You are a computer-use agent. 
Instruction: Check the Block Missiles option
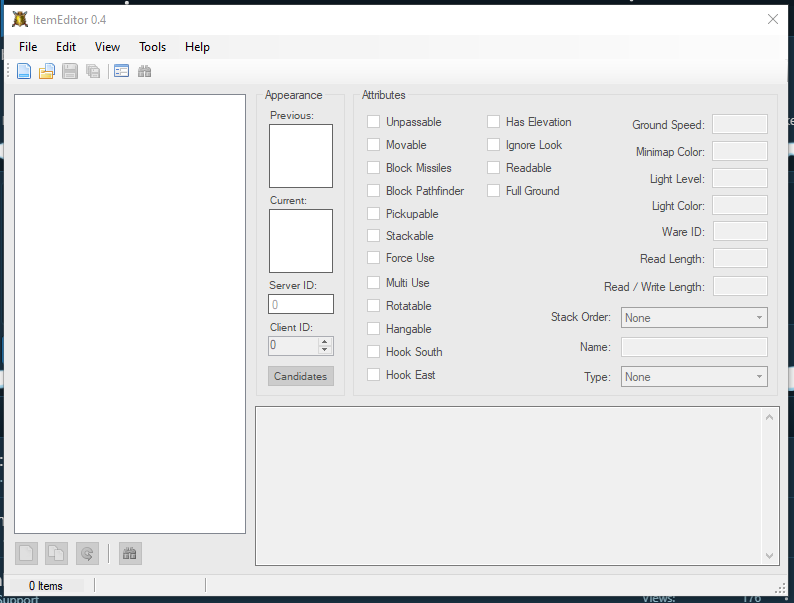click(x=373, y=168)
